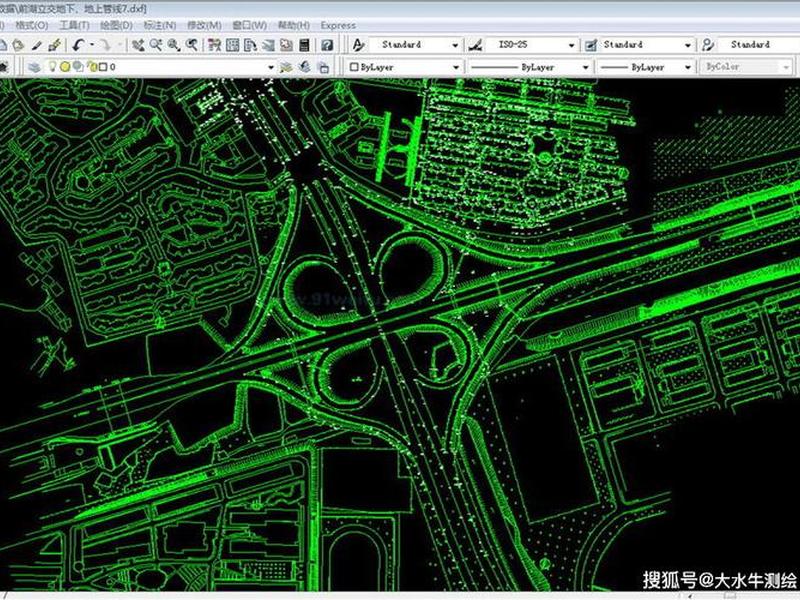
Task: Click the Dimension Style icon
Action: click(475, 45)
